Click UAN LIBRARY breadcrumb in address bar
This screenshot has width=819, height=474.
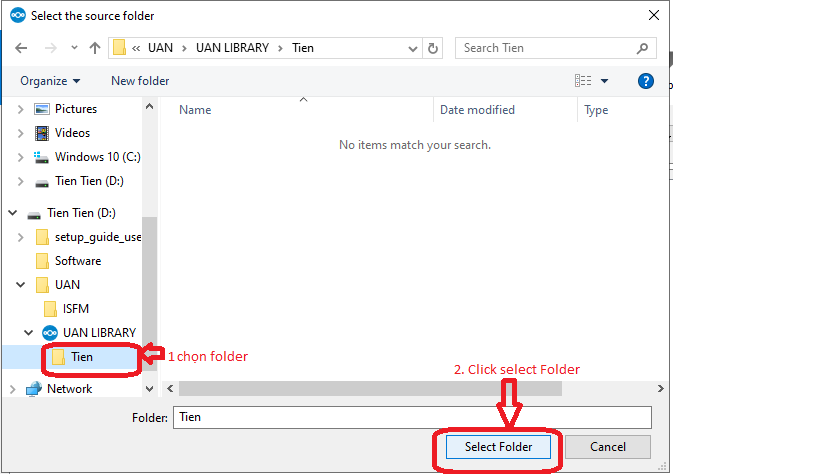pos(232,48)
